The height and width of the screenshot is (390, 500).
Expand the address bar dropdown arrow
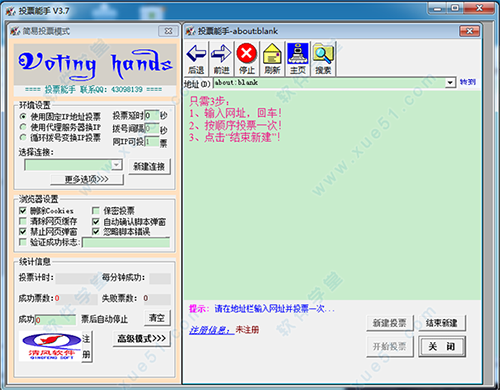pyautogui.click(x=450, y=82)
